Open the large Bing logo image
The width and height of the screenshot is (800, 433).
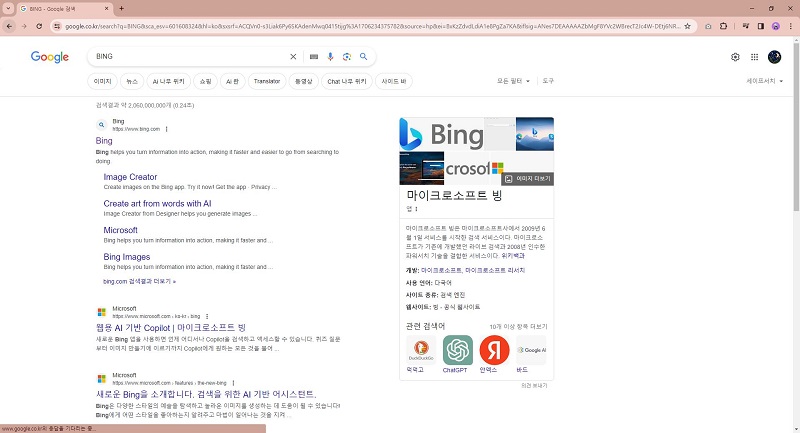[441, 134]
